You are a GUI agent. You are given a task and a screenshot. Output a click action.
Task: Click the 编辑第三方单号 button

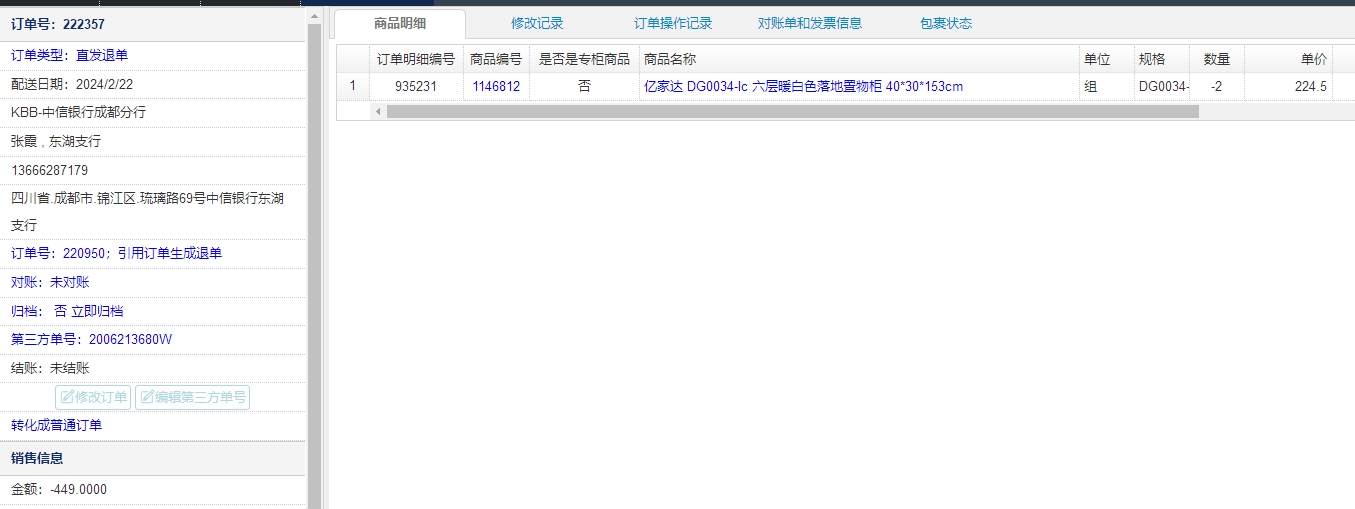coord(192,397)
